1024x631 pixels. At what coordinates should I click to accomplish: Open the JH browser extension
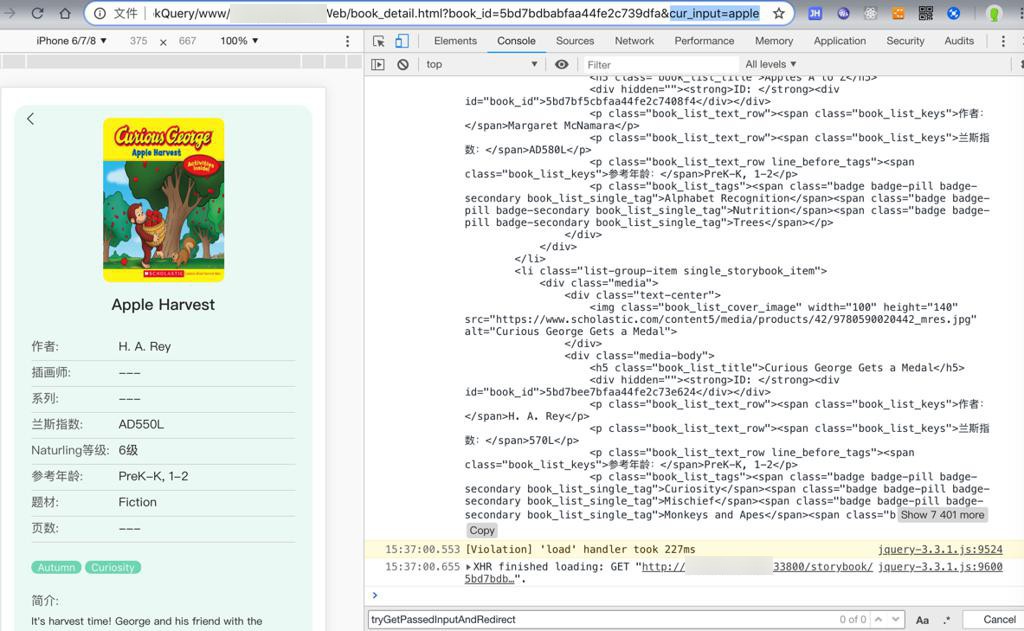[x=814, y=13]
